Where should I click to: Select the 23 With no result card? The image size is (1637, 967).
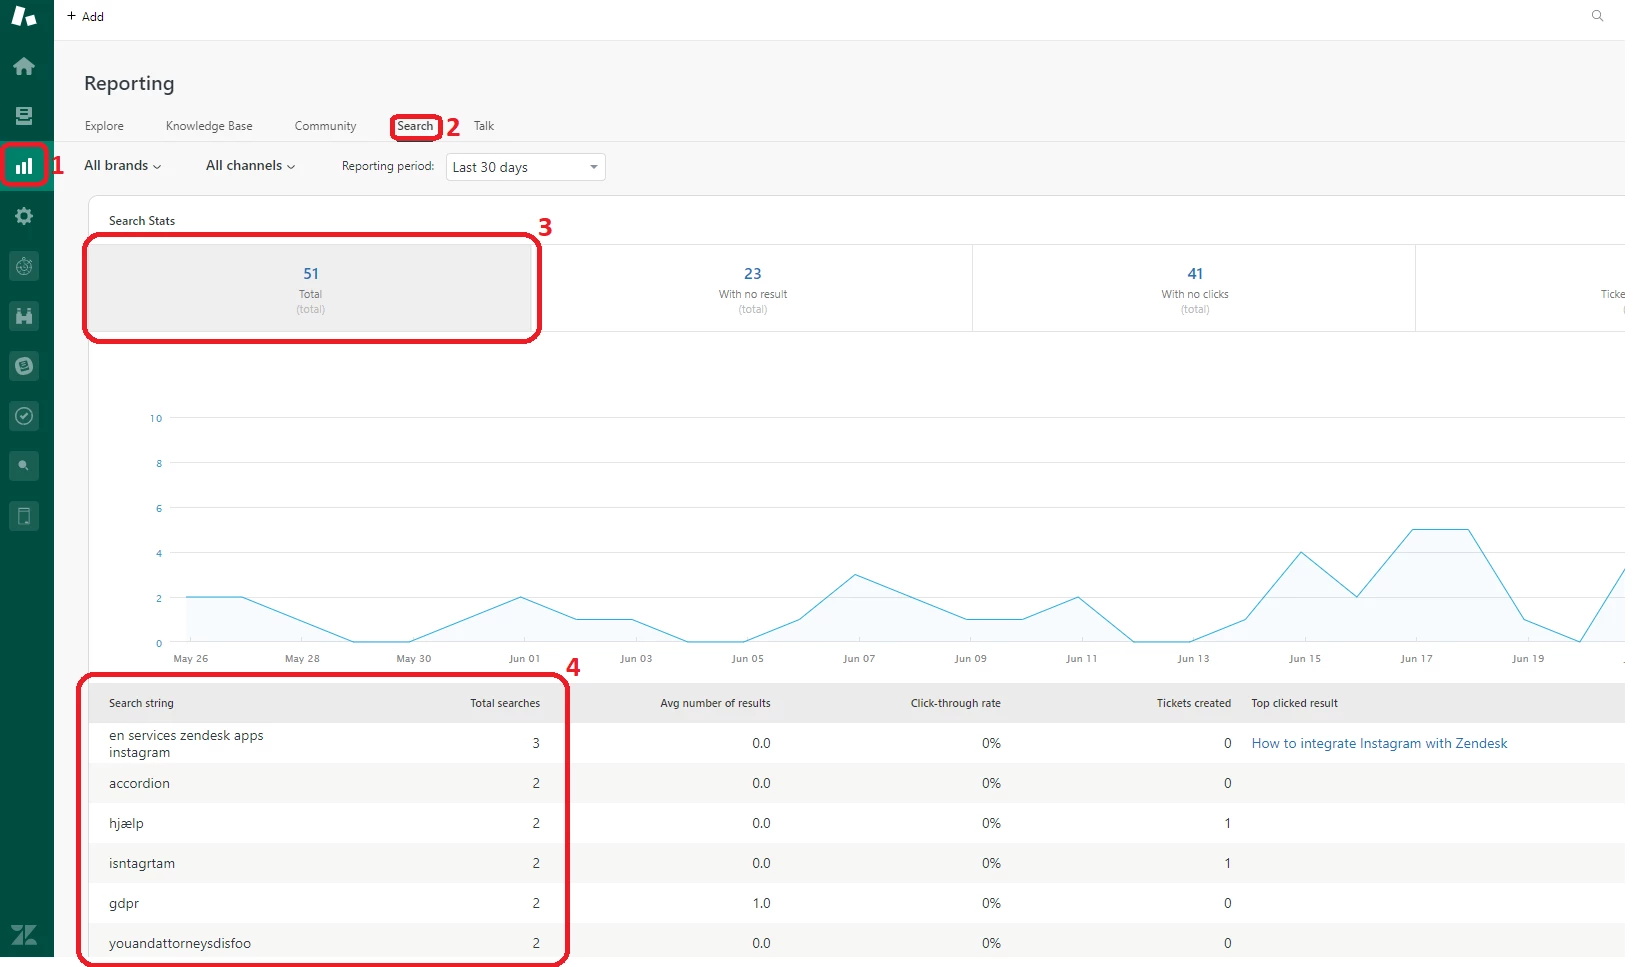click(x=752, y=288)
